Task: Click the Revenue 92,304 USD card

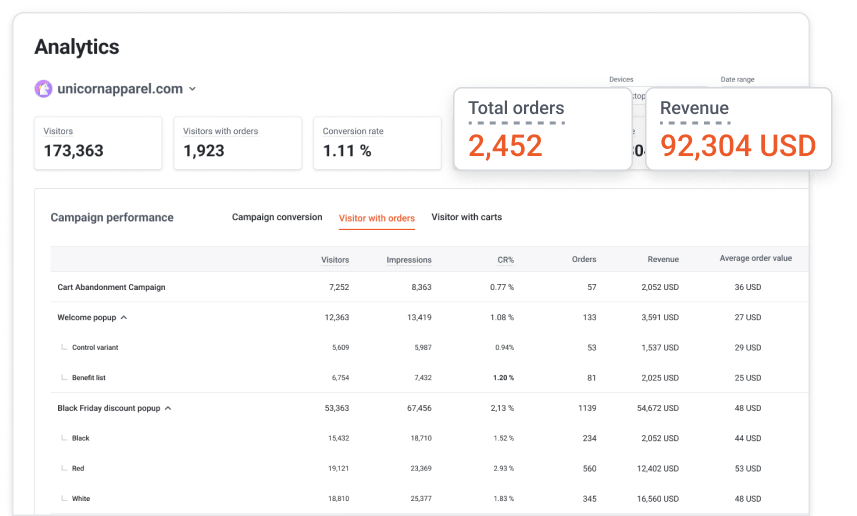Action: [x=738, y=129]
